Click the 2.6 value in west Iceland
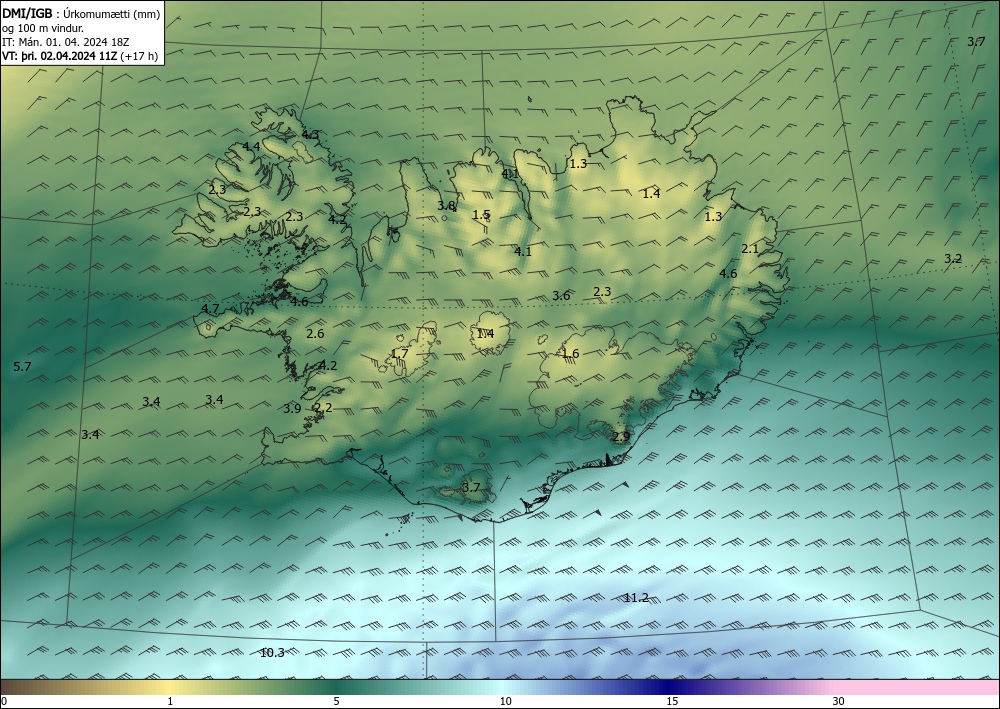 click(315, 333)
